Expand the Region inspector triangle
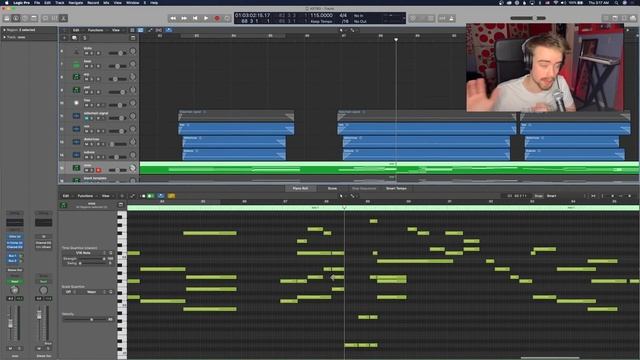640x360 pixels. (4, 30)
